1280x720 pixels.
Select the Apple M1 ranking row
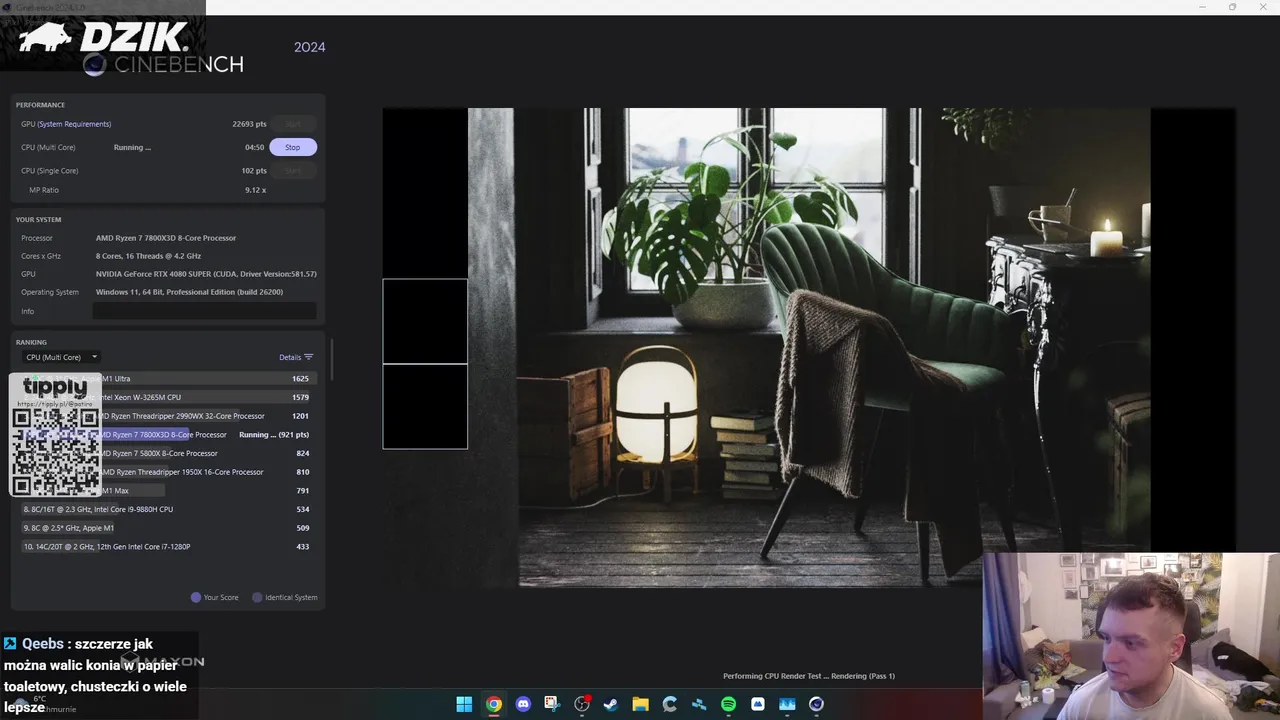tap(168, 528)
